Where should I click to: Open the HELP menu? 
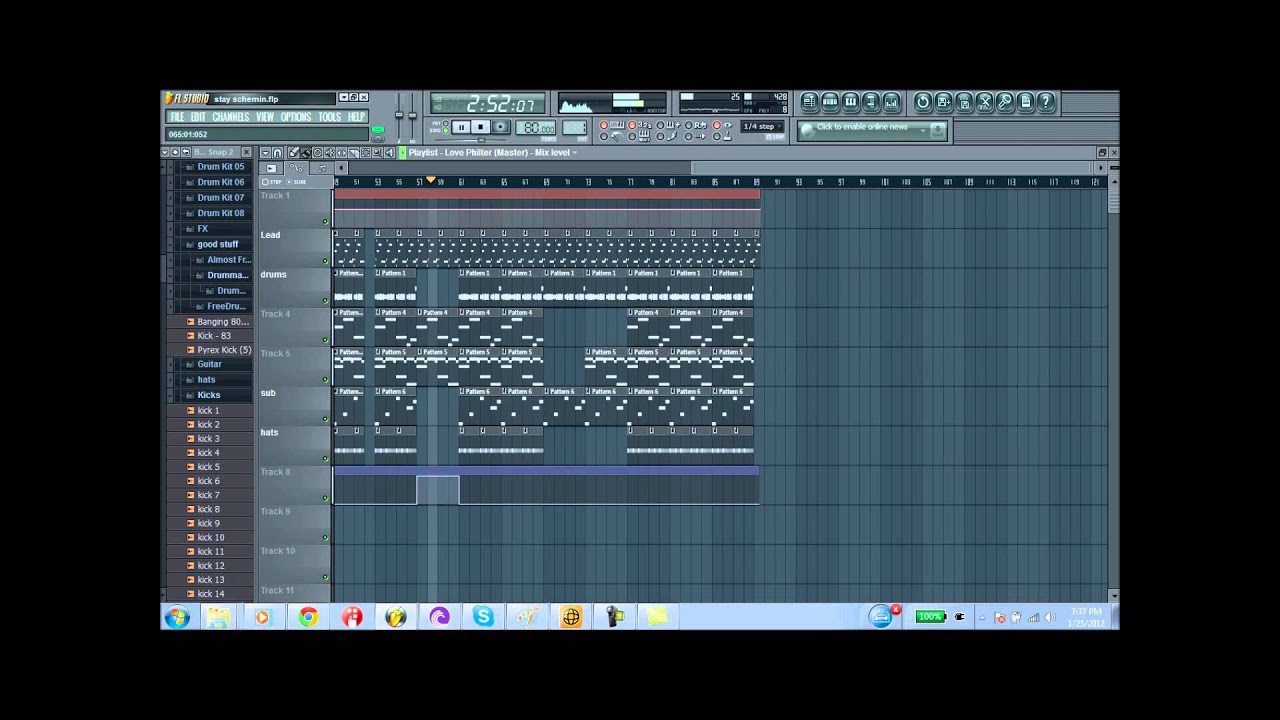click(x=357, y=117)
